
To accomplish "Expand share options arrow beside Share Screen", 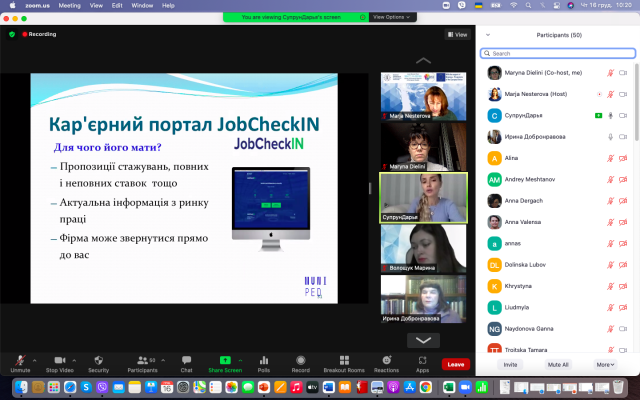I will point(240,360).
